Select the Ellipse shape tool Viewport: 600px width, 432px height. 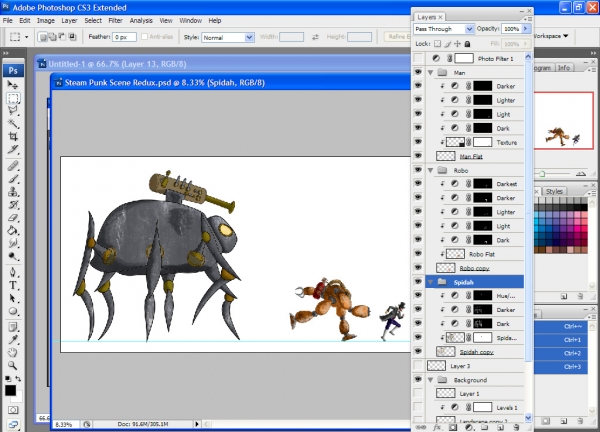pyautogui.click(x=13, y=311)
